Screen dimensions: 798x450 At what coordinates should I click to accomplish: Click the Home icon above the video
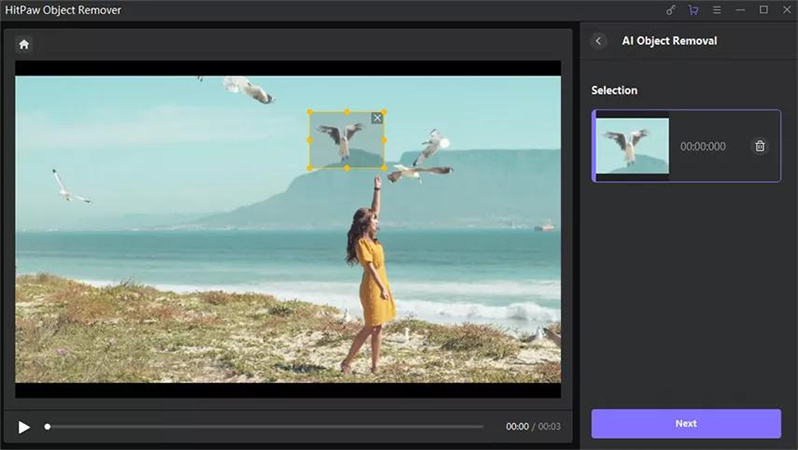click(24, 44)
